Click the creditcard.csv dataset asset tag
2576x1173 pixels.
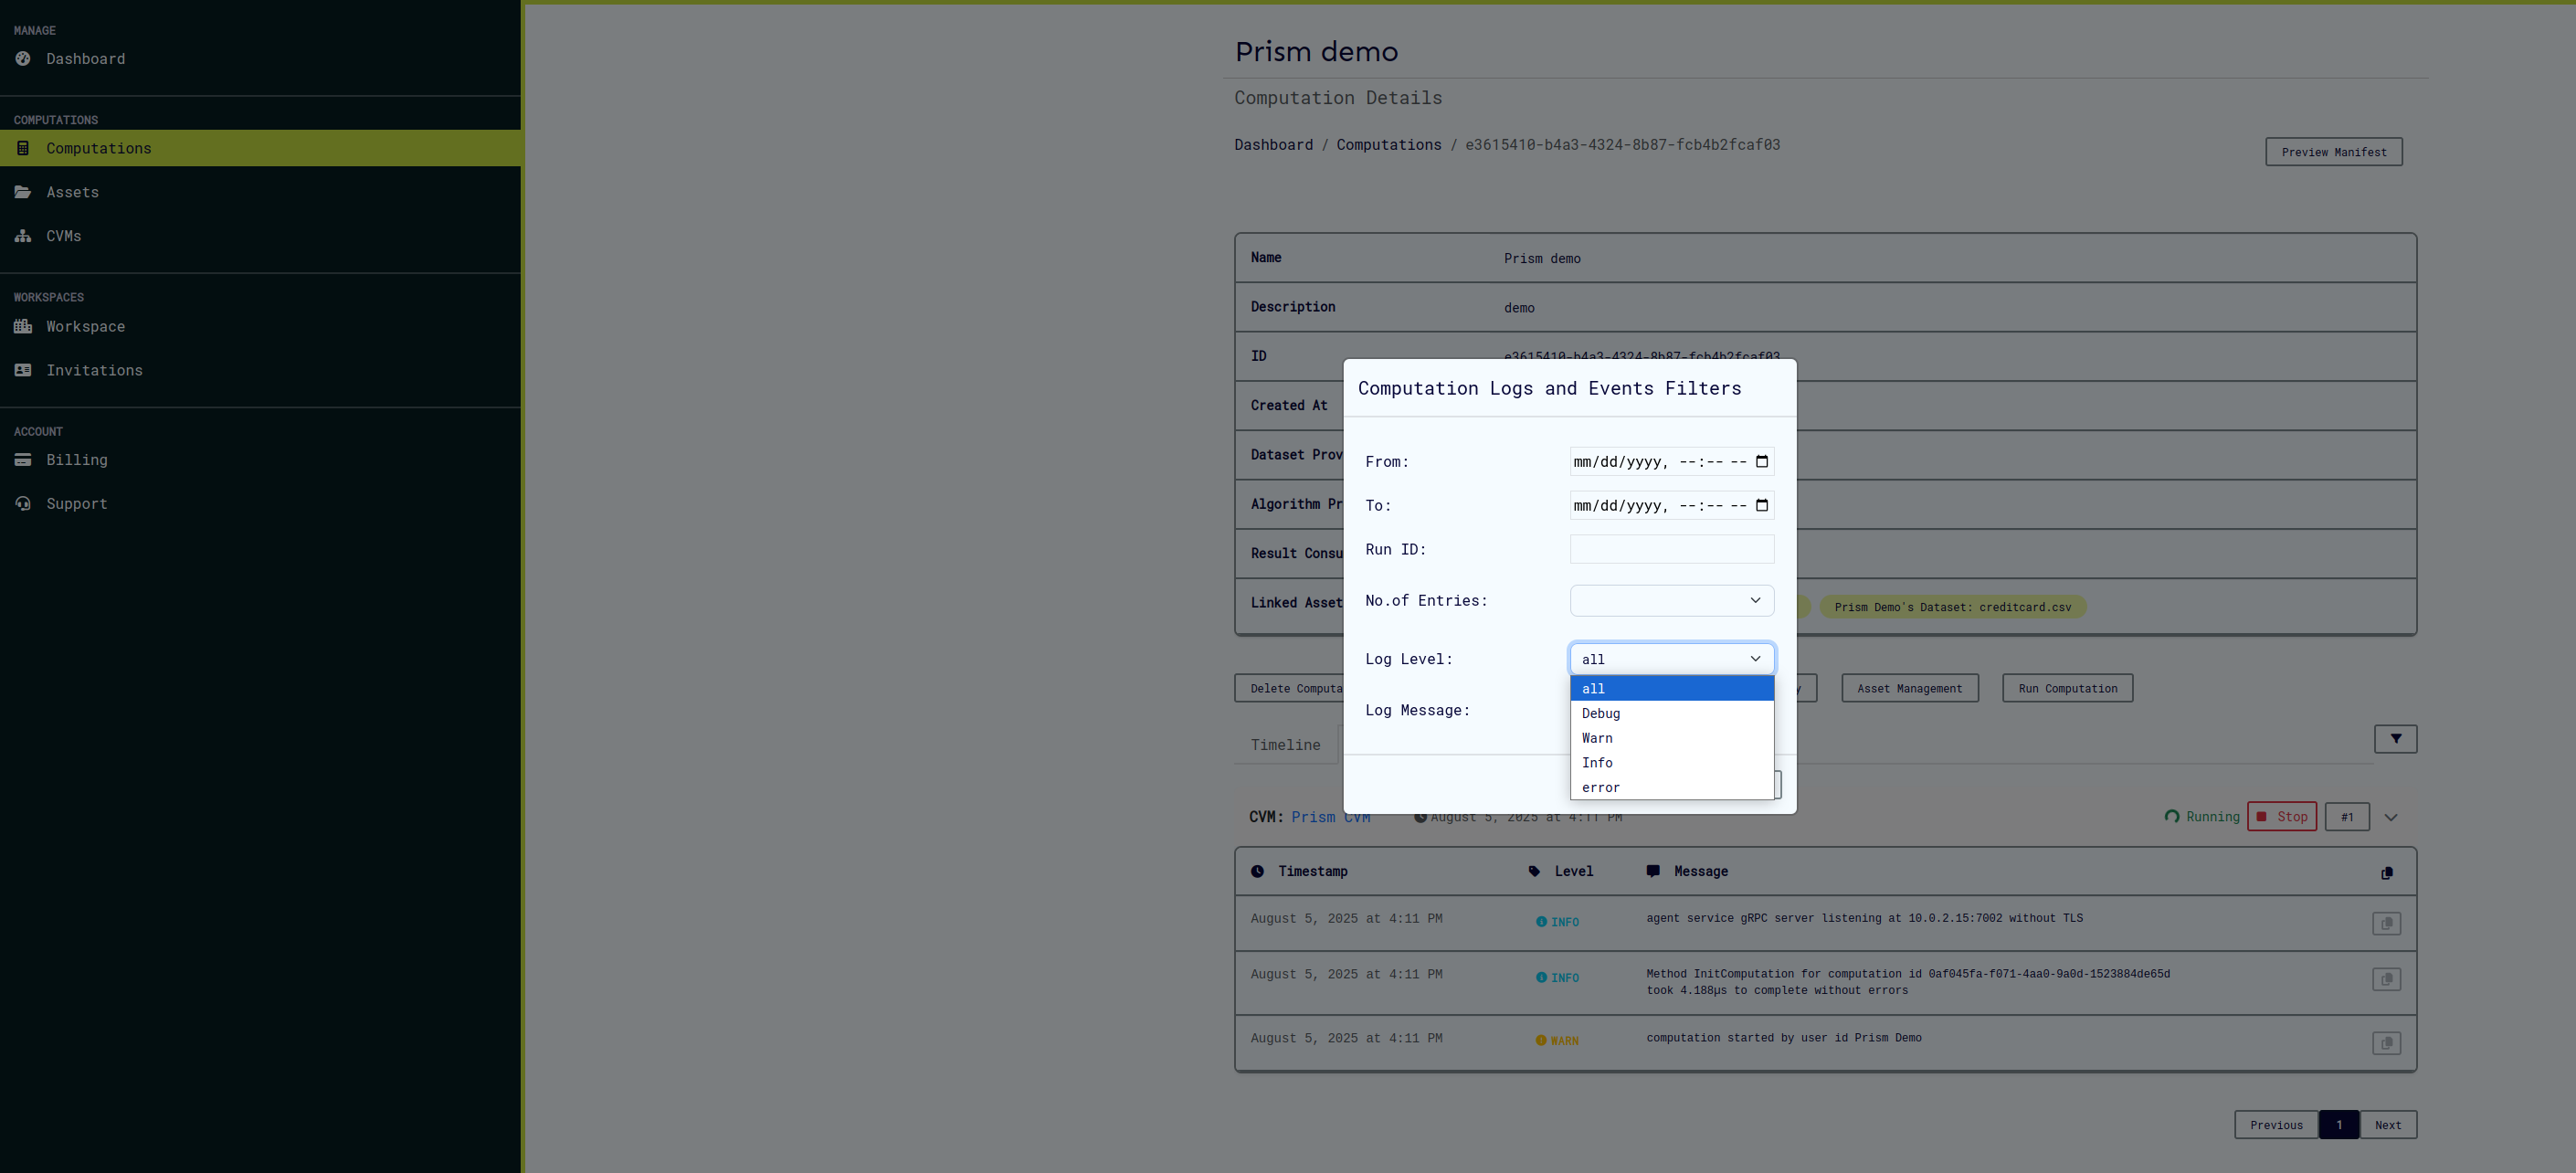tap(1952, 607)
